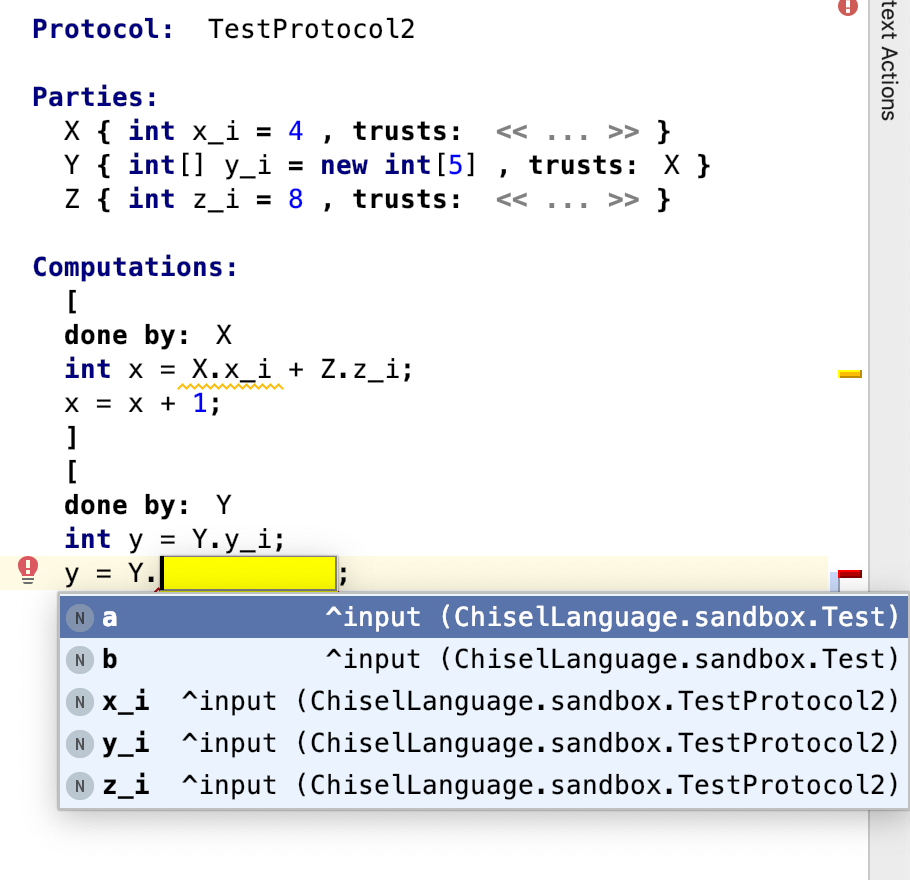This screenshot has height=880, width=910.
Task: Expand folded trusts list of party Z
Action: point(566,199)
